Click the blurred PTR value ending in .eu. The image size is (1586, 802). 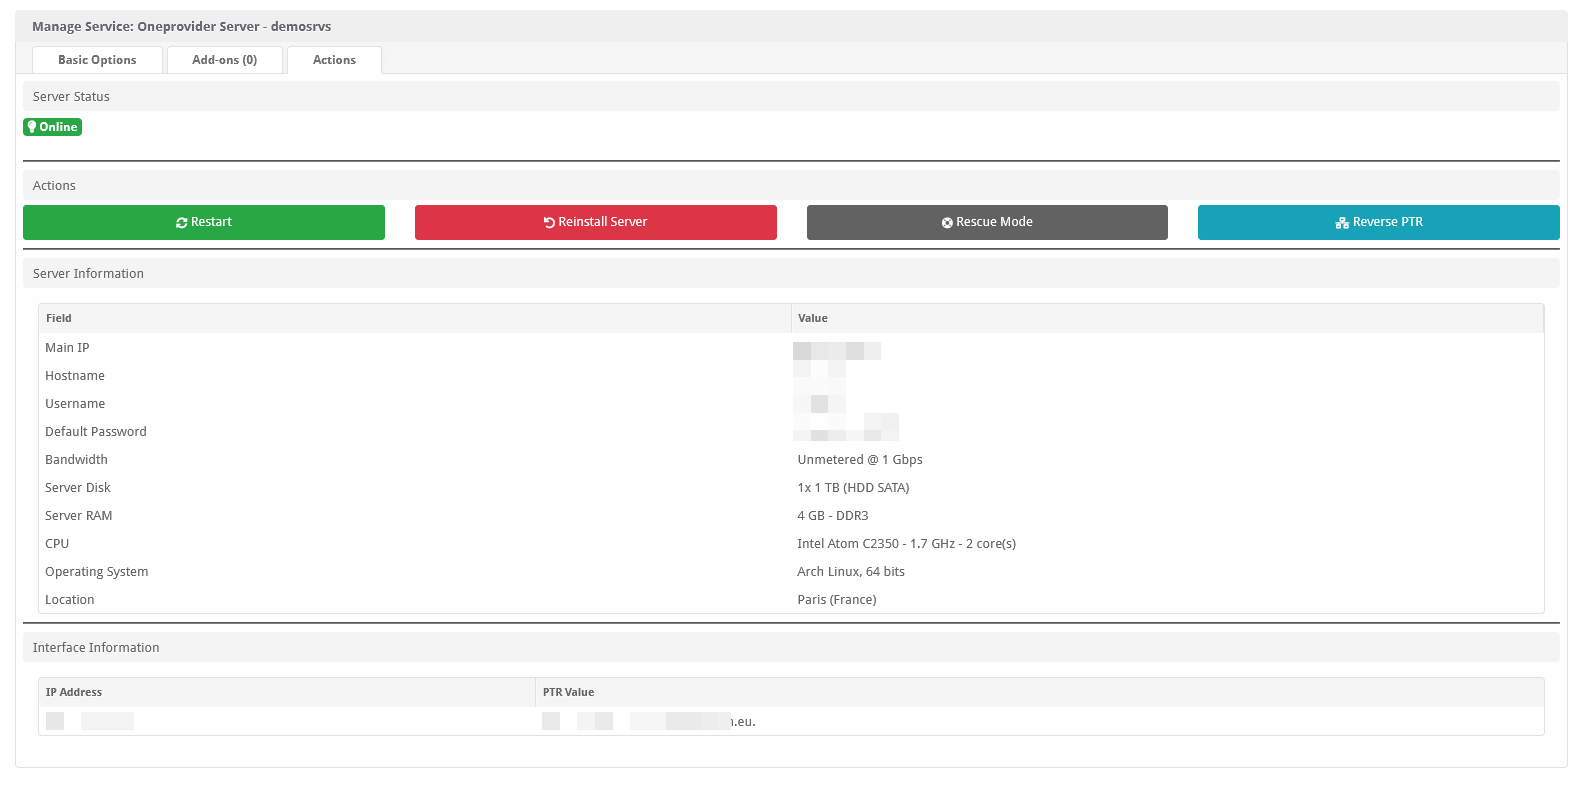pyautogui.click(x=649, y=721)
